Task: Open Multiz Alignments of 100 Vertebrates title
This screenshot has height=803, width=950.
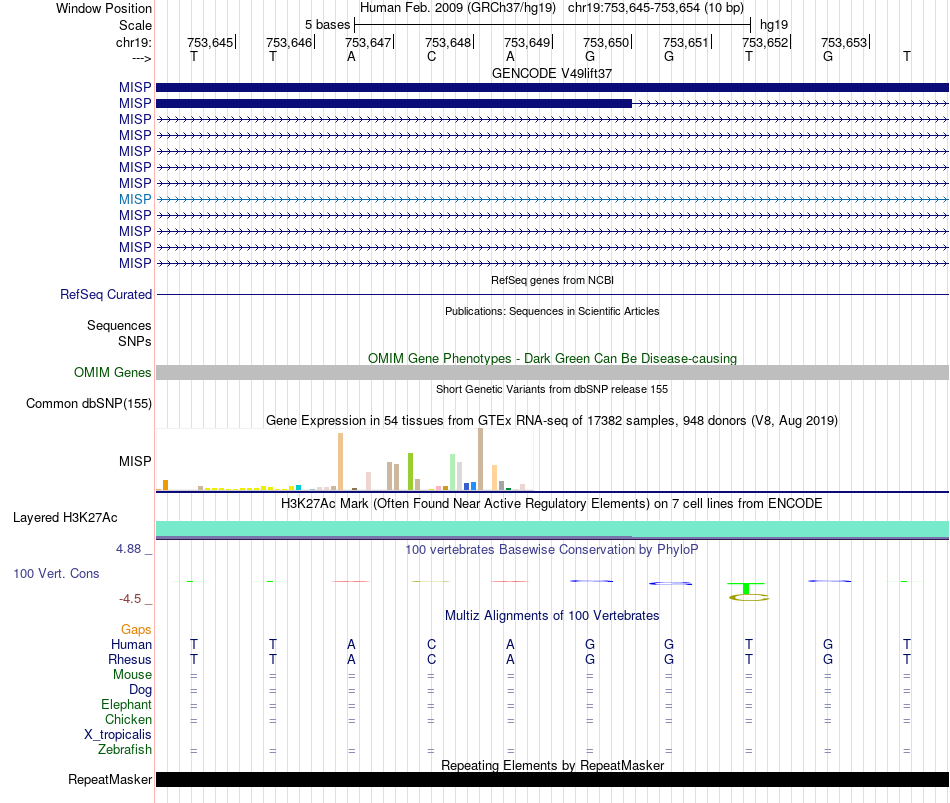Action: 552,616
